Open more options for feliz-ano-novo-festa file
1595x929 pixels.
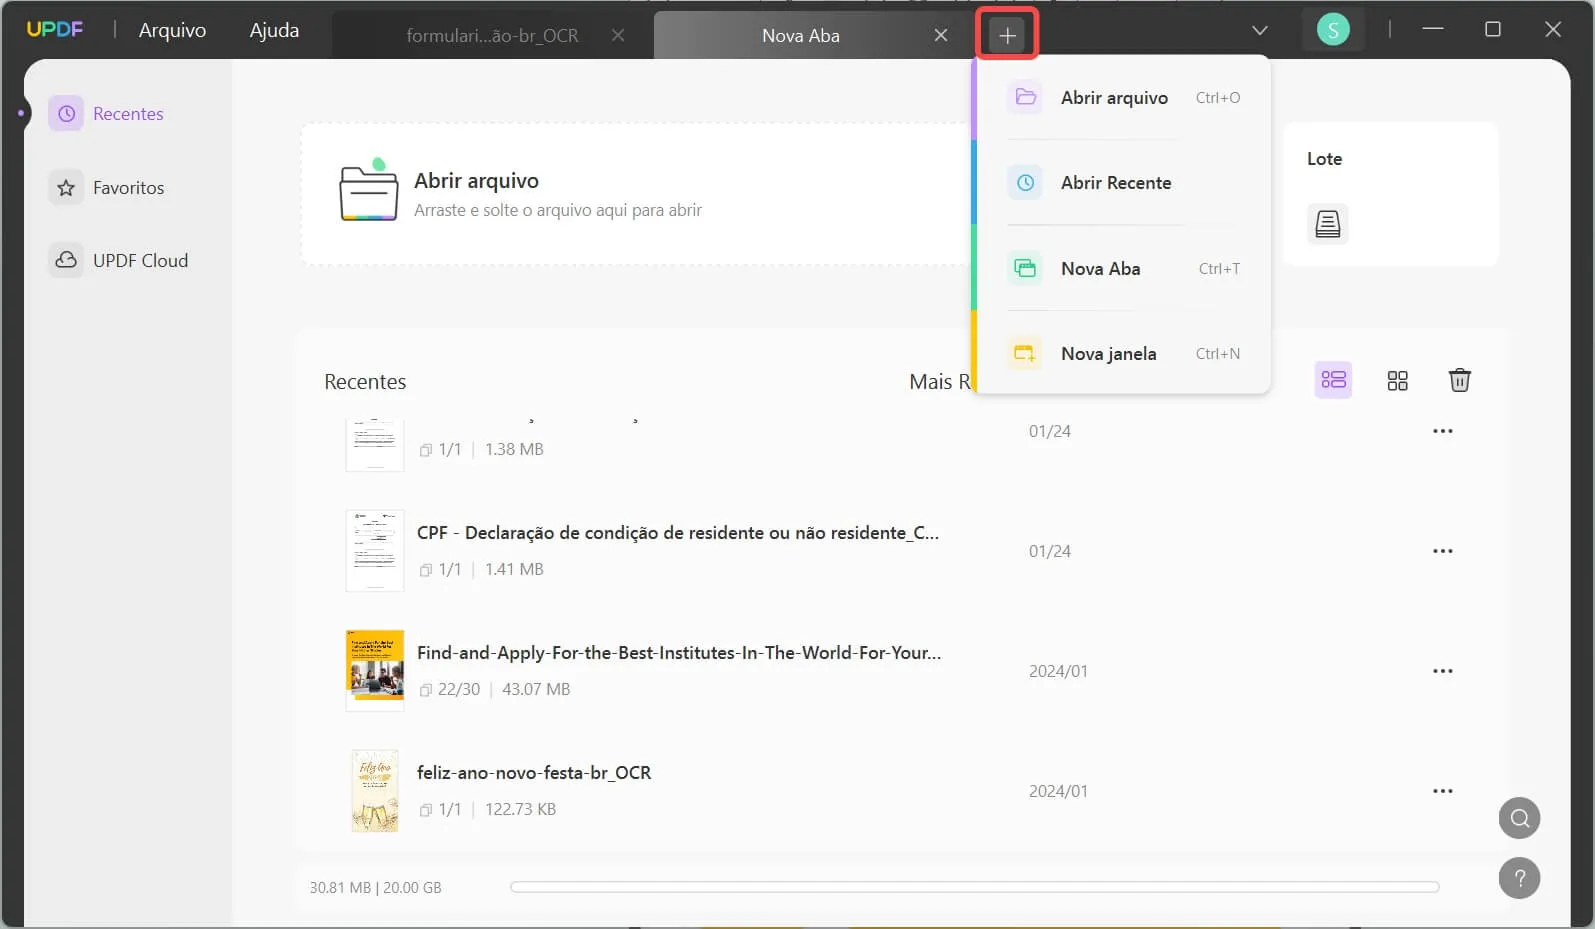tap(1442, 791)
